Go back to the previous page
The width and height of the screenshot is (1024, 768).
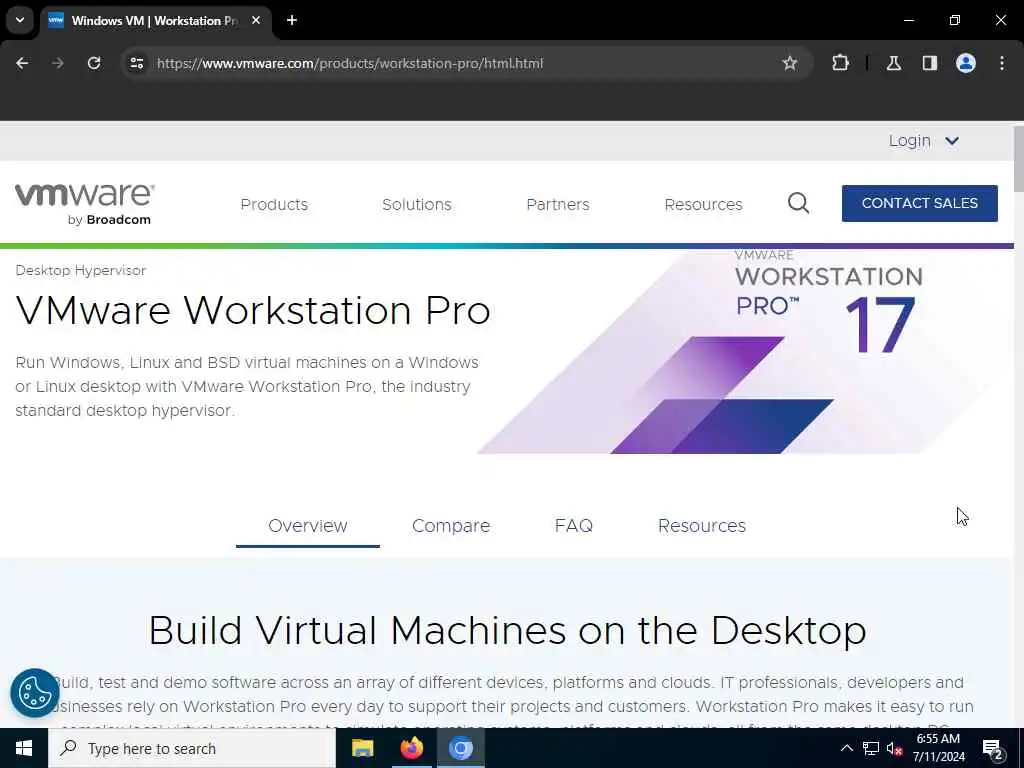click(22, 63)
